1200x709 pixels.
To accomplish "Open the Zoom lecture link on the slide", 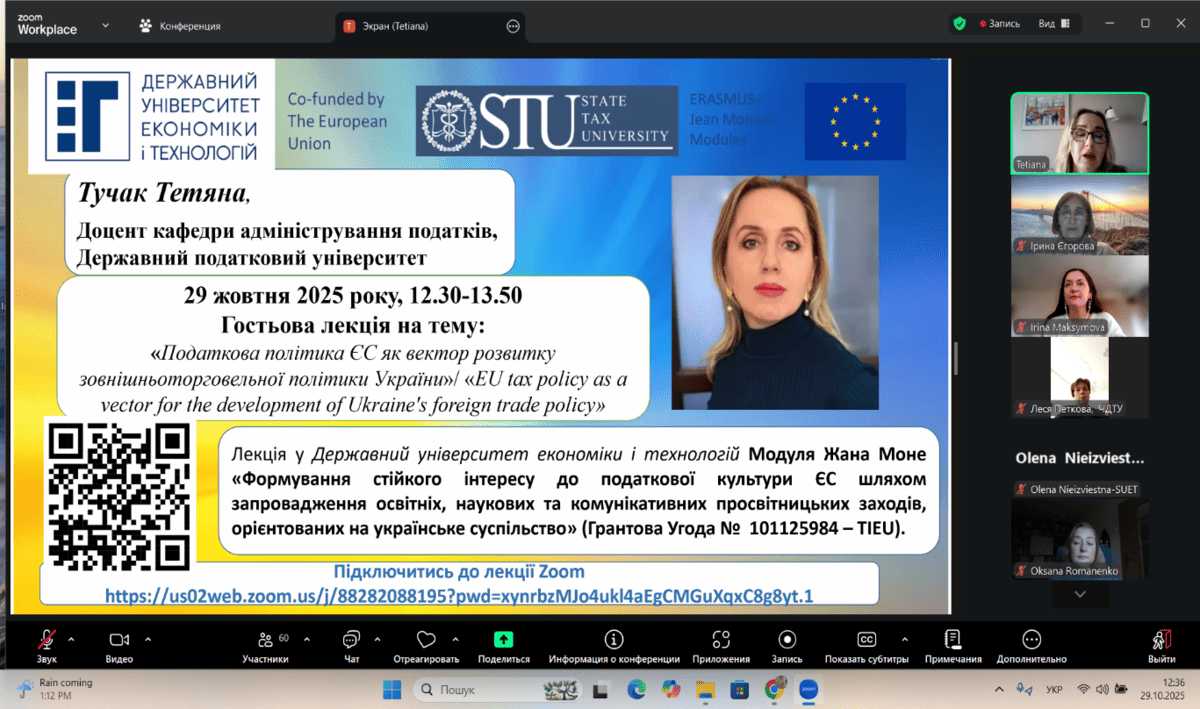I will tap(459, 596).
